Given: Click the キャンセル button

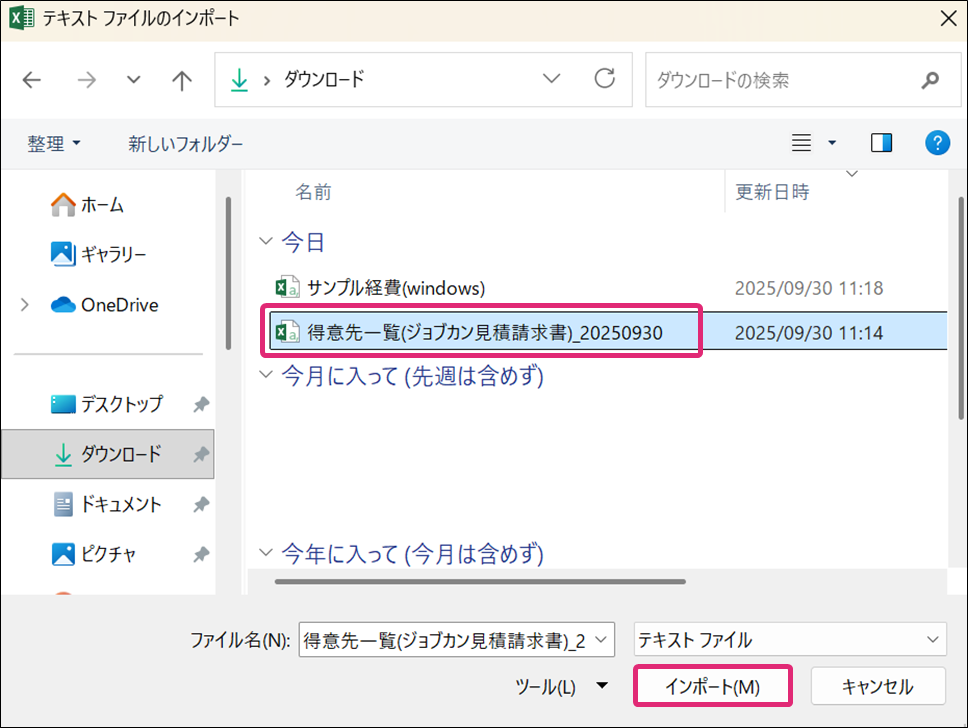Looking at the screenshot, I should 877,687.
